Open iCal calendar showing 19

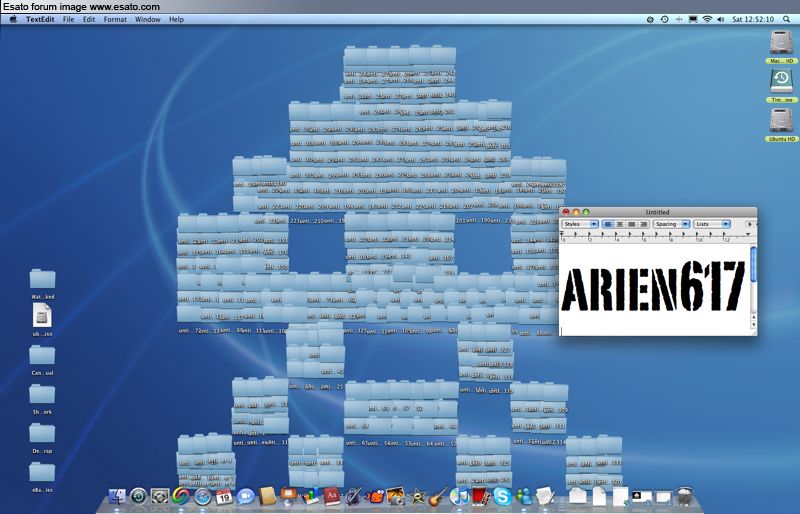tap(224, 496)
